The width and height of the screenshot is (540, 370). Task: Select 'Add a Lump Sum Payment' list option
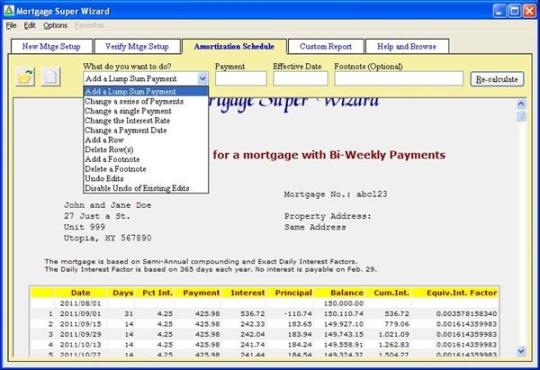point(146,92)
